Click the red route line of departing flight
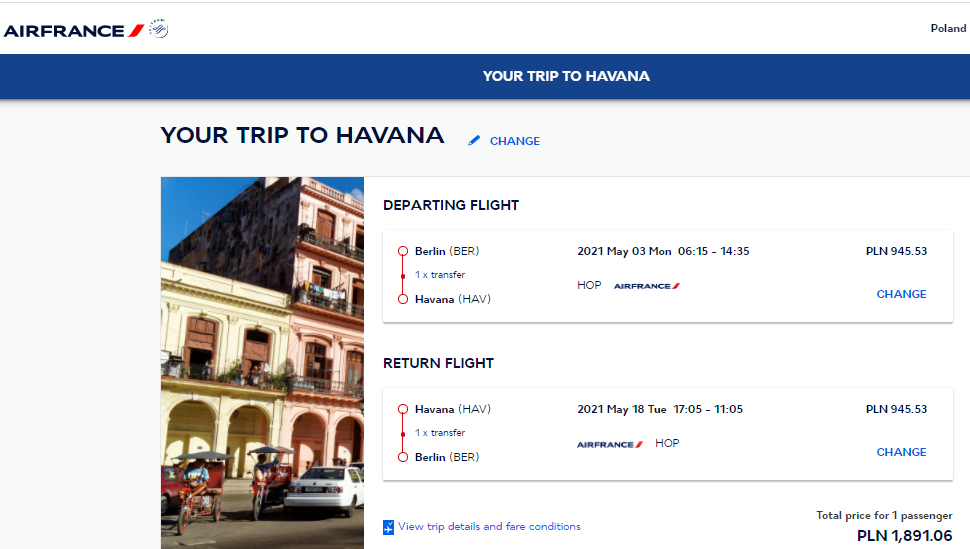The image size is (970, 549). (403, 275)
